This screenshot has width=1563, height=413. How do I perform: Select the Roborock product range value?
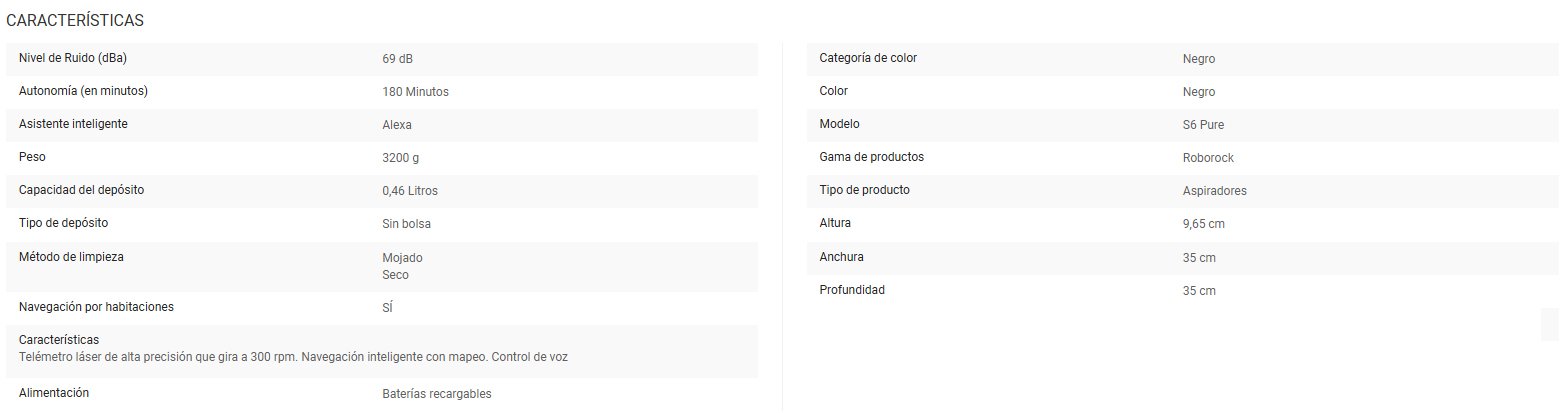coord(1208,158)
